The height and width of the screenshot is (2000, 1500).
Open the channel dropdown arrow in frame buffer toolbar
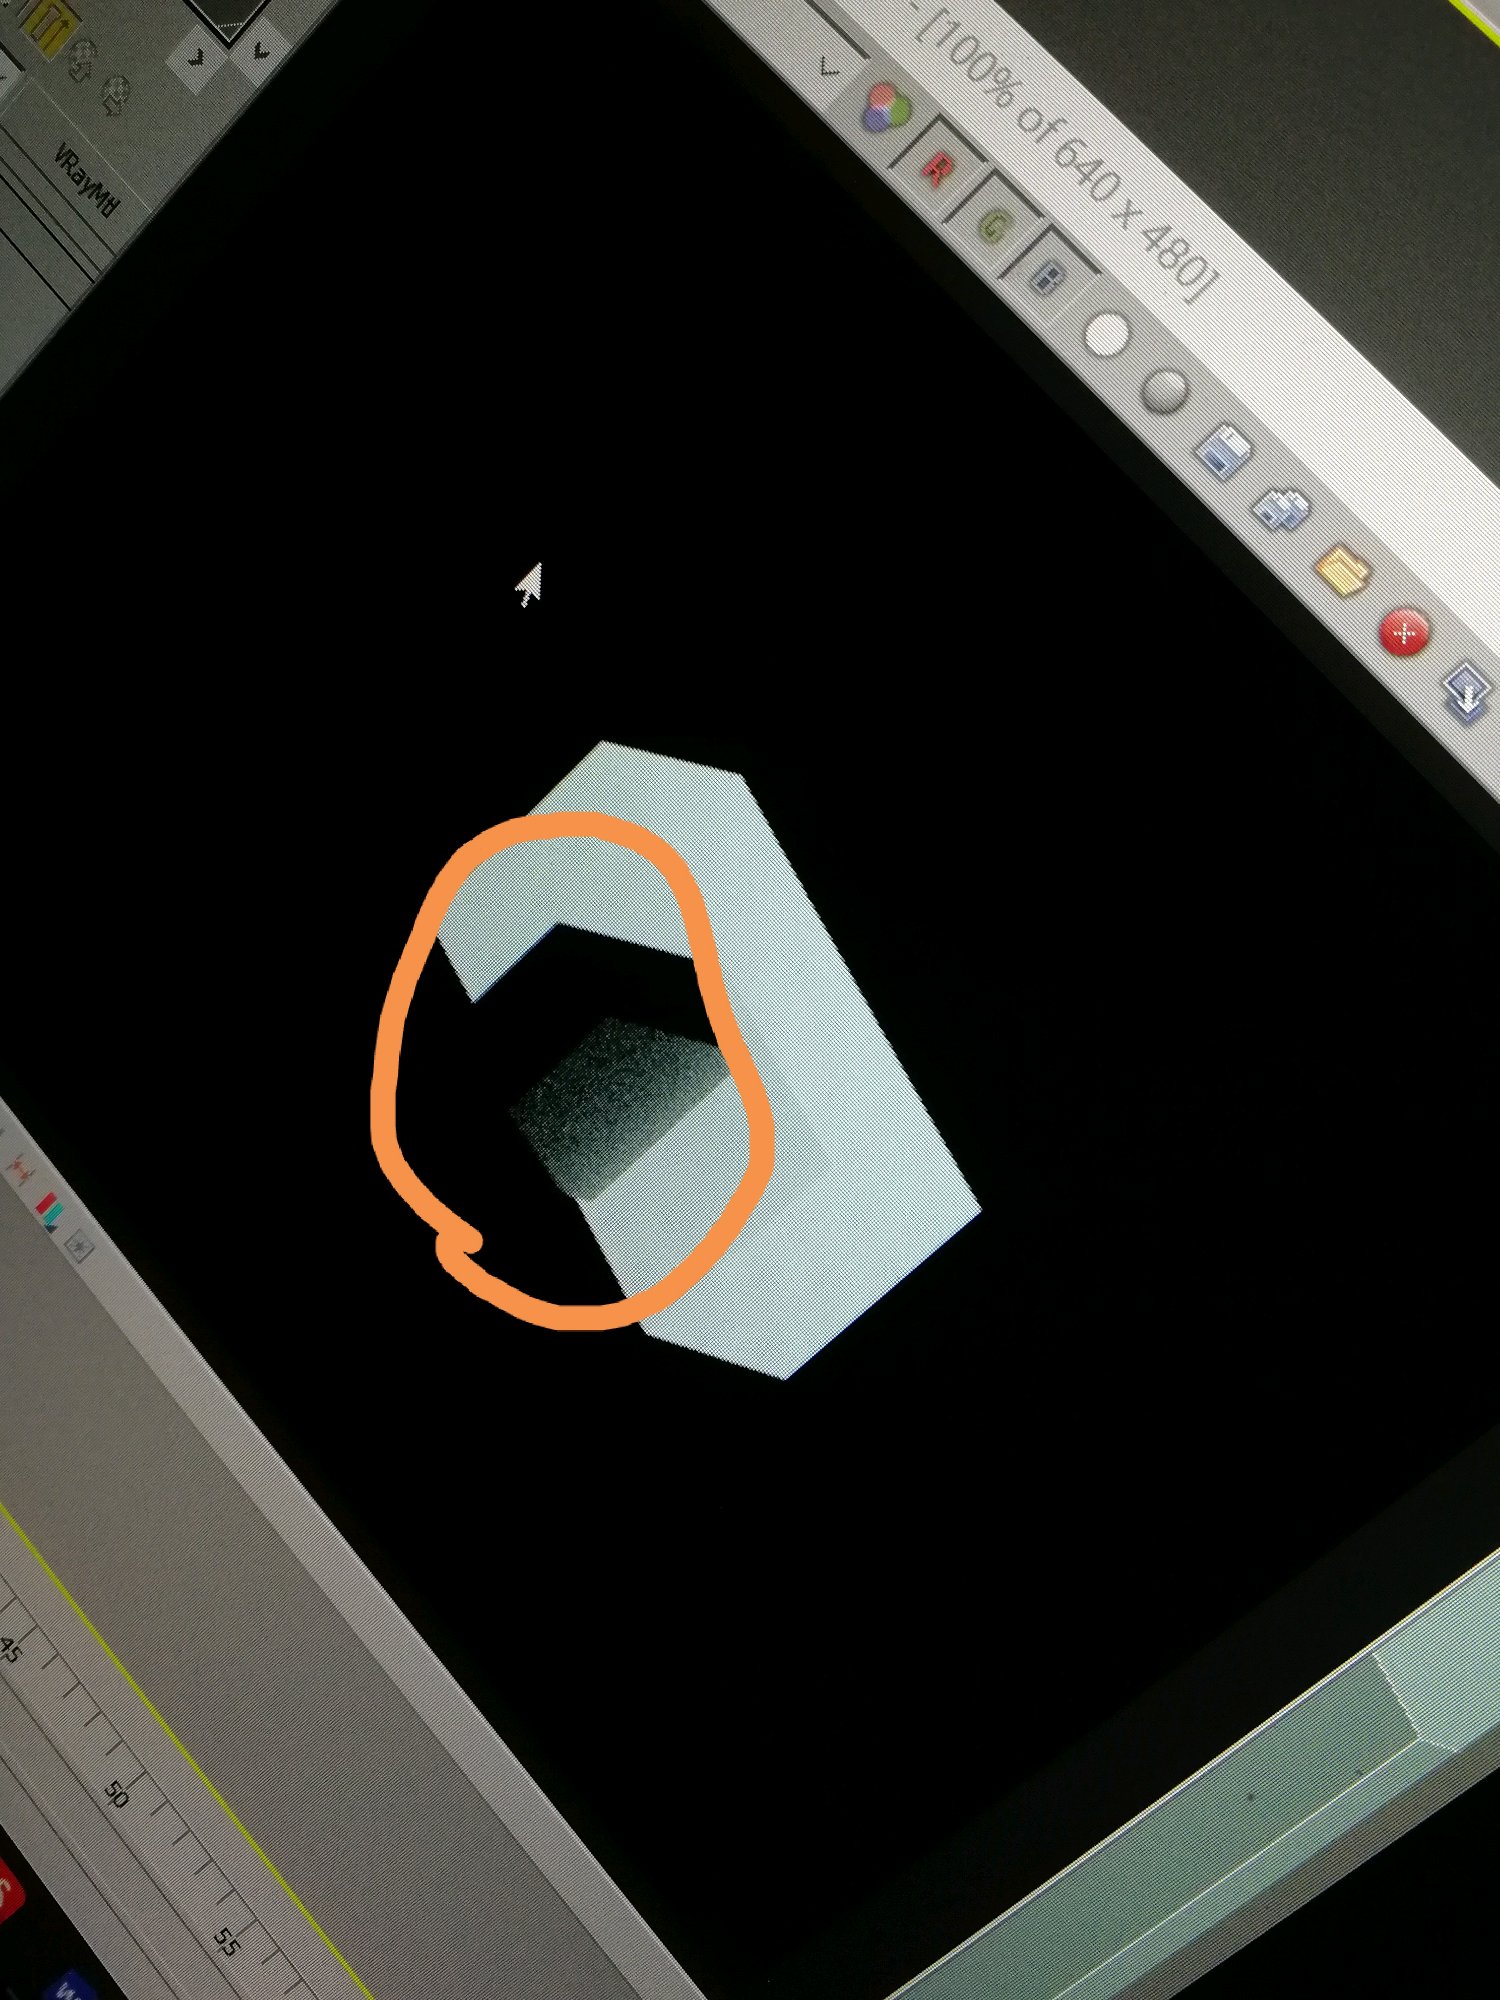coord(829,68)
